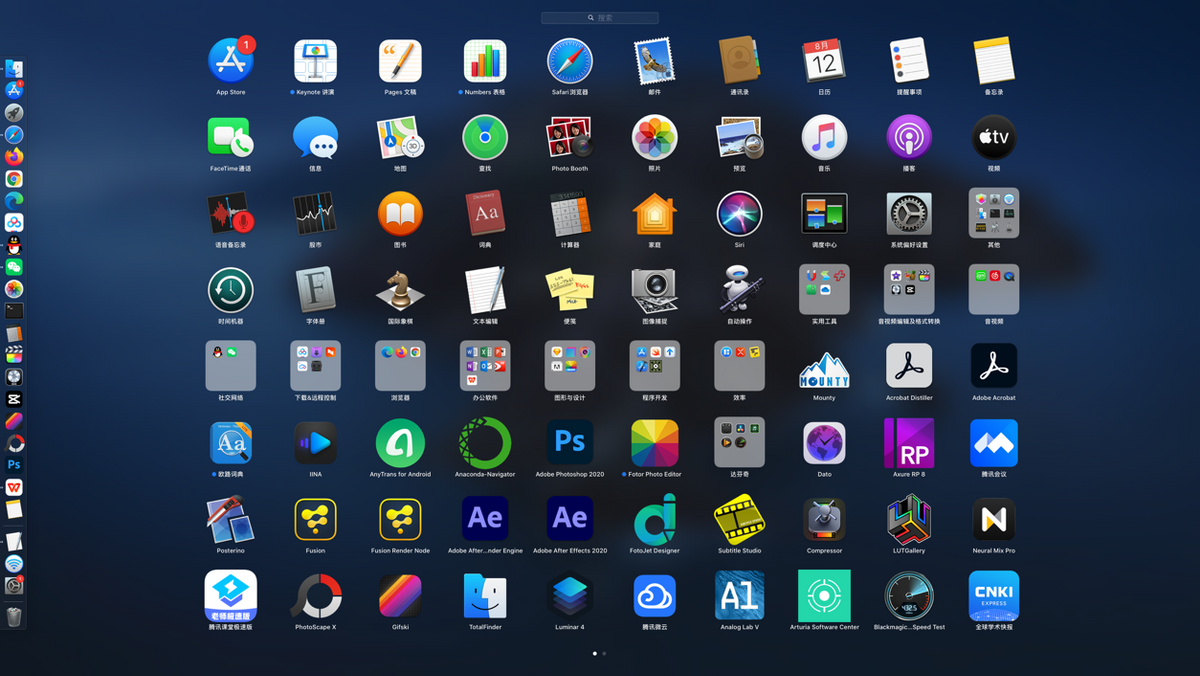Open 通讯录 Contacts app
Screen dimensions: 1200x676
(x=739, y=60)
